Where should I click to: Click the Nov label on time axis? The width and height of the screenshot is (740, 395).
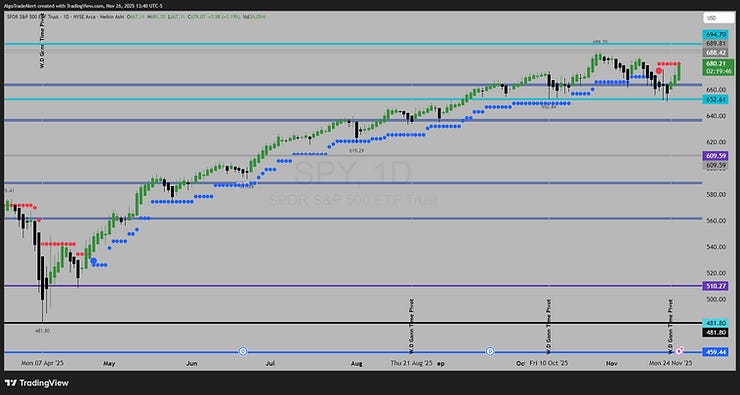pyautogui.click(x=612, y=364)
